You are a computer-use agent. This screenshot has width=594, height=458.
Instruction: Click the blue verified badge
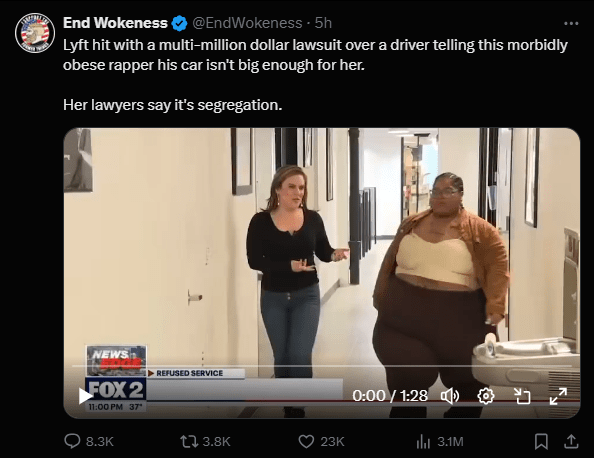tap(179, 23)
